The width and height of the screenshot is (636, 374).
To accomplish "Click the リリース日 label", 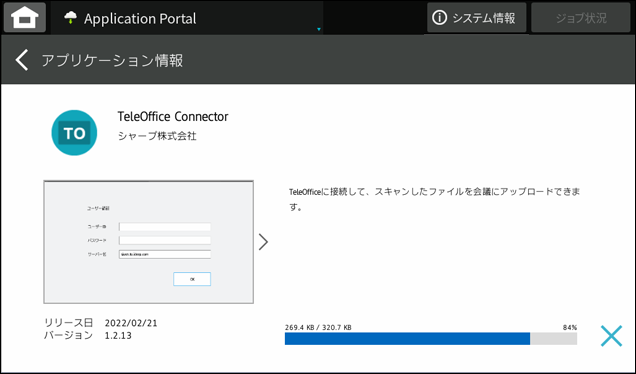I will coord(69,323).
